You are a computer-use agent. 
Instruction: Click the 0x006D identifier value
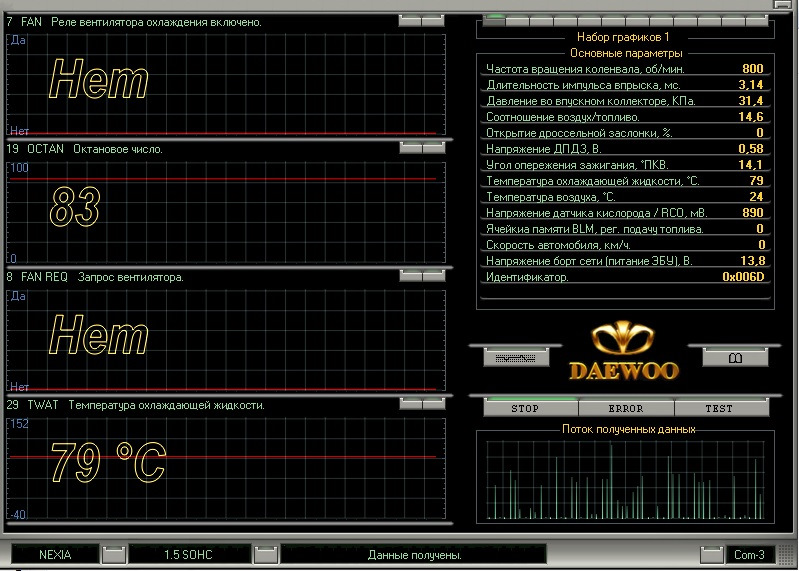click(x=743, y=277)
